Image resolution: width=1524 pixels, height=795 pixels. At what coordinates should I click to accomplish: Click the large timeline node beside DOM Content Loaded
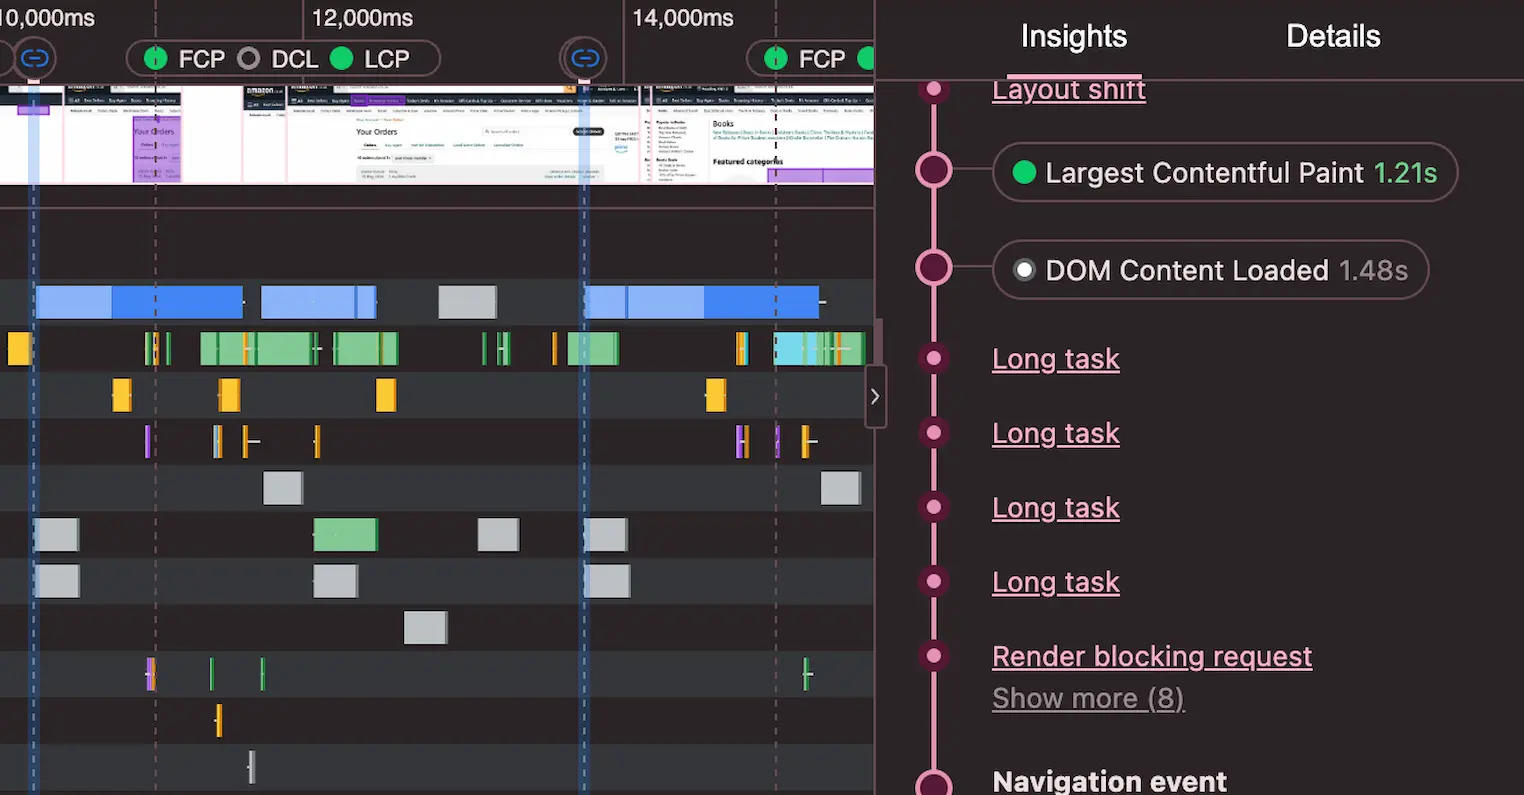[x=934, y=268]
